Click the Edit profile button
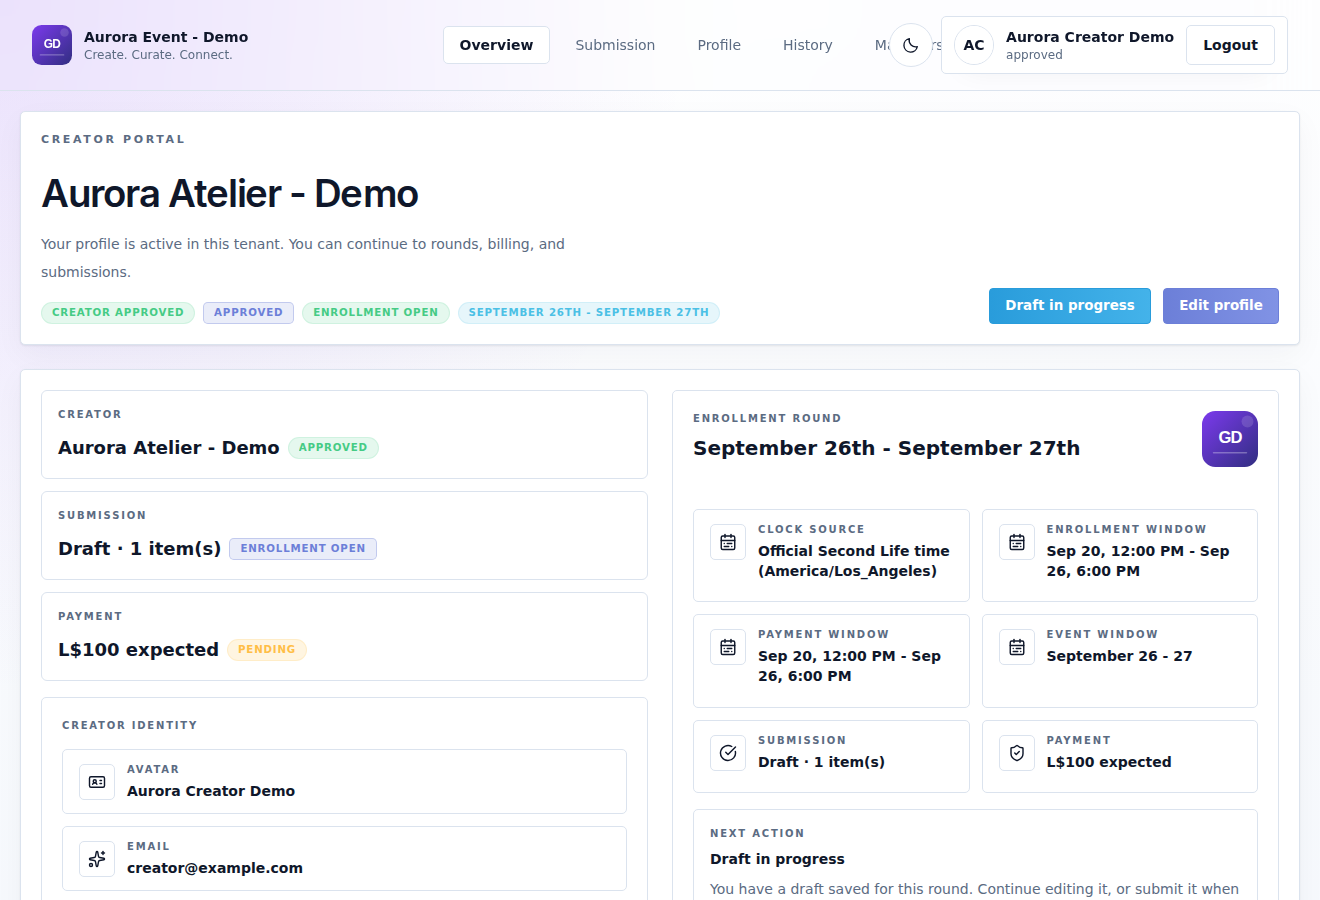The image size is (1320, 900). 1221,306
